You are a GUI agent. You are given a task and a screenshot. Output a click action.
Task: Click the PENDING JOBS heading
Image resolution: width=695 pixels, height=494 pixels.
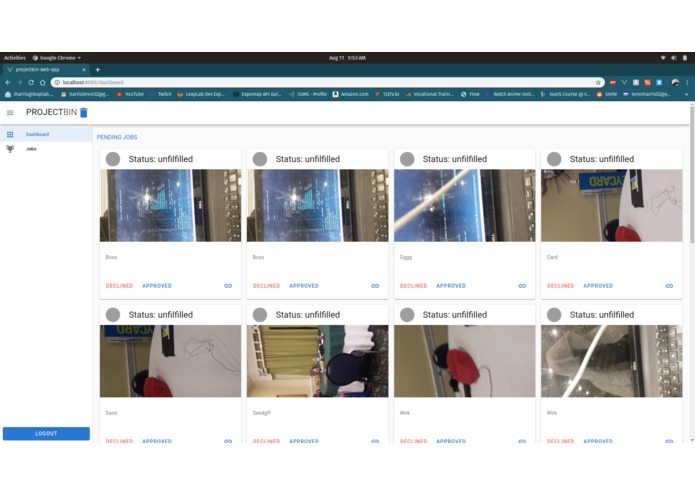point(117,137)
